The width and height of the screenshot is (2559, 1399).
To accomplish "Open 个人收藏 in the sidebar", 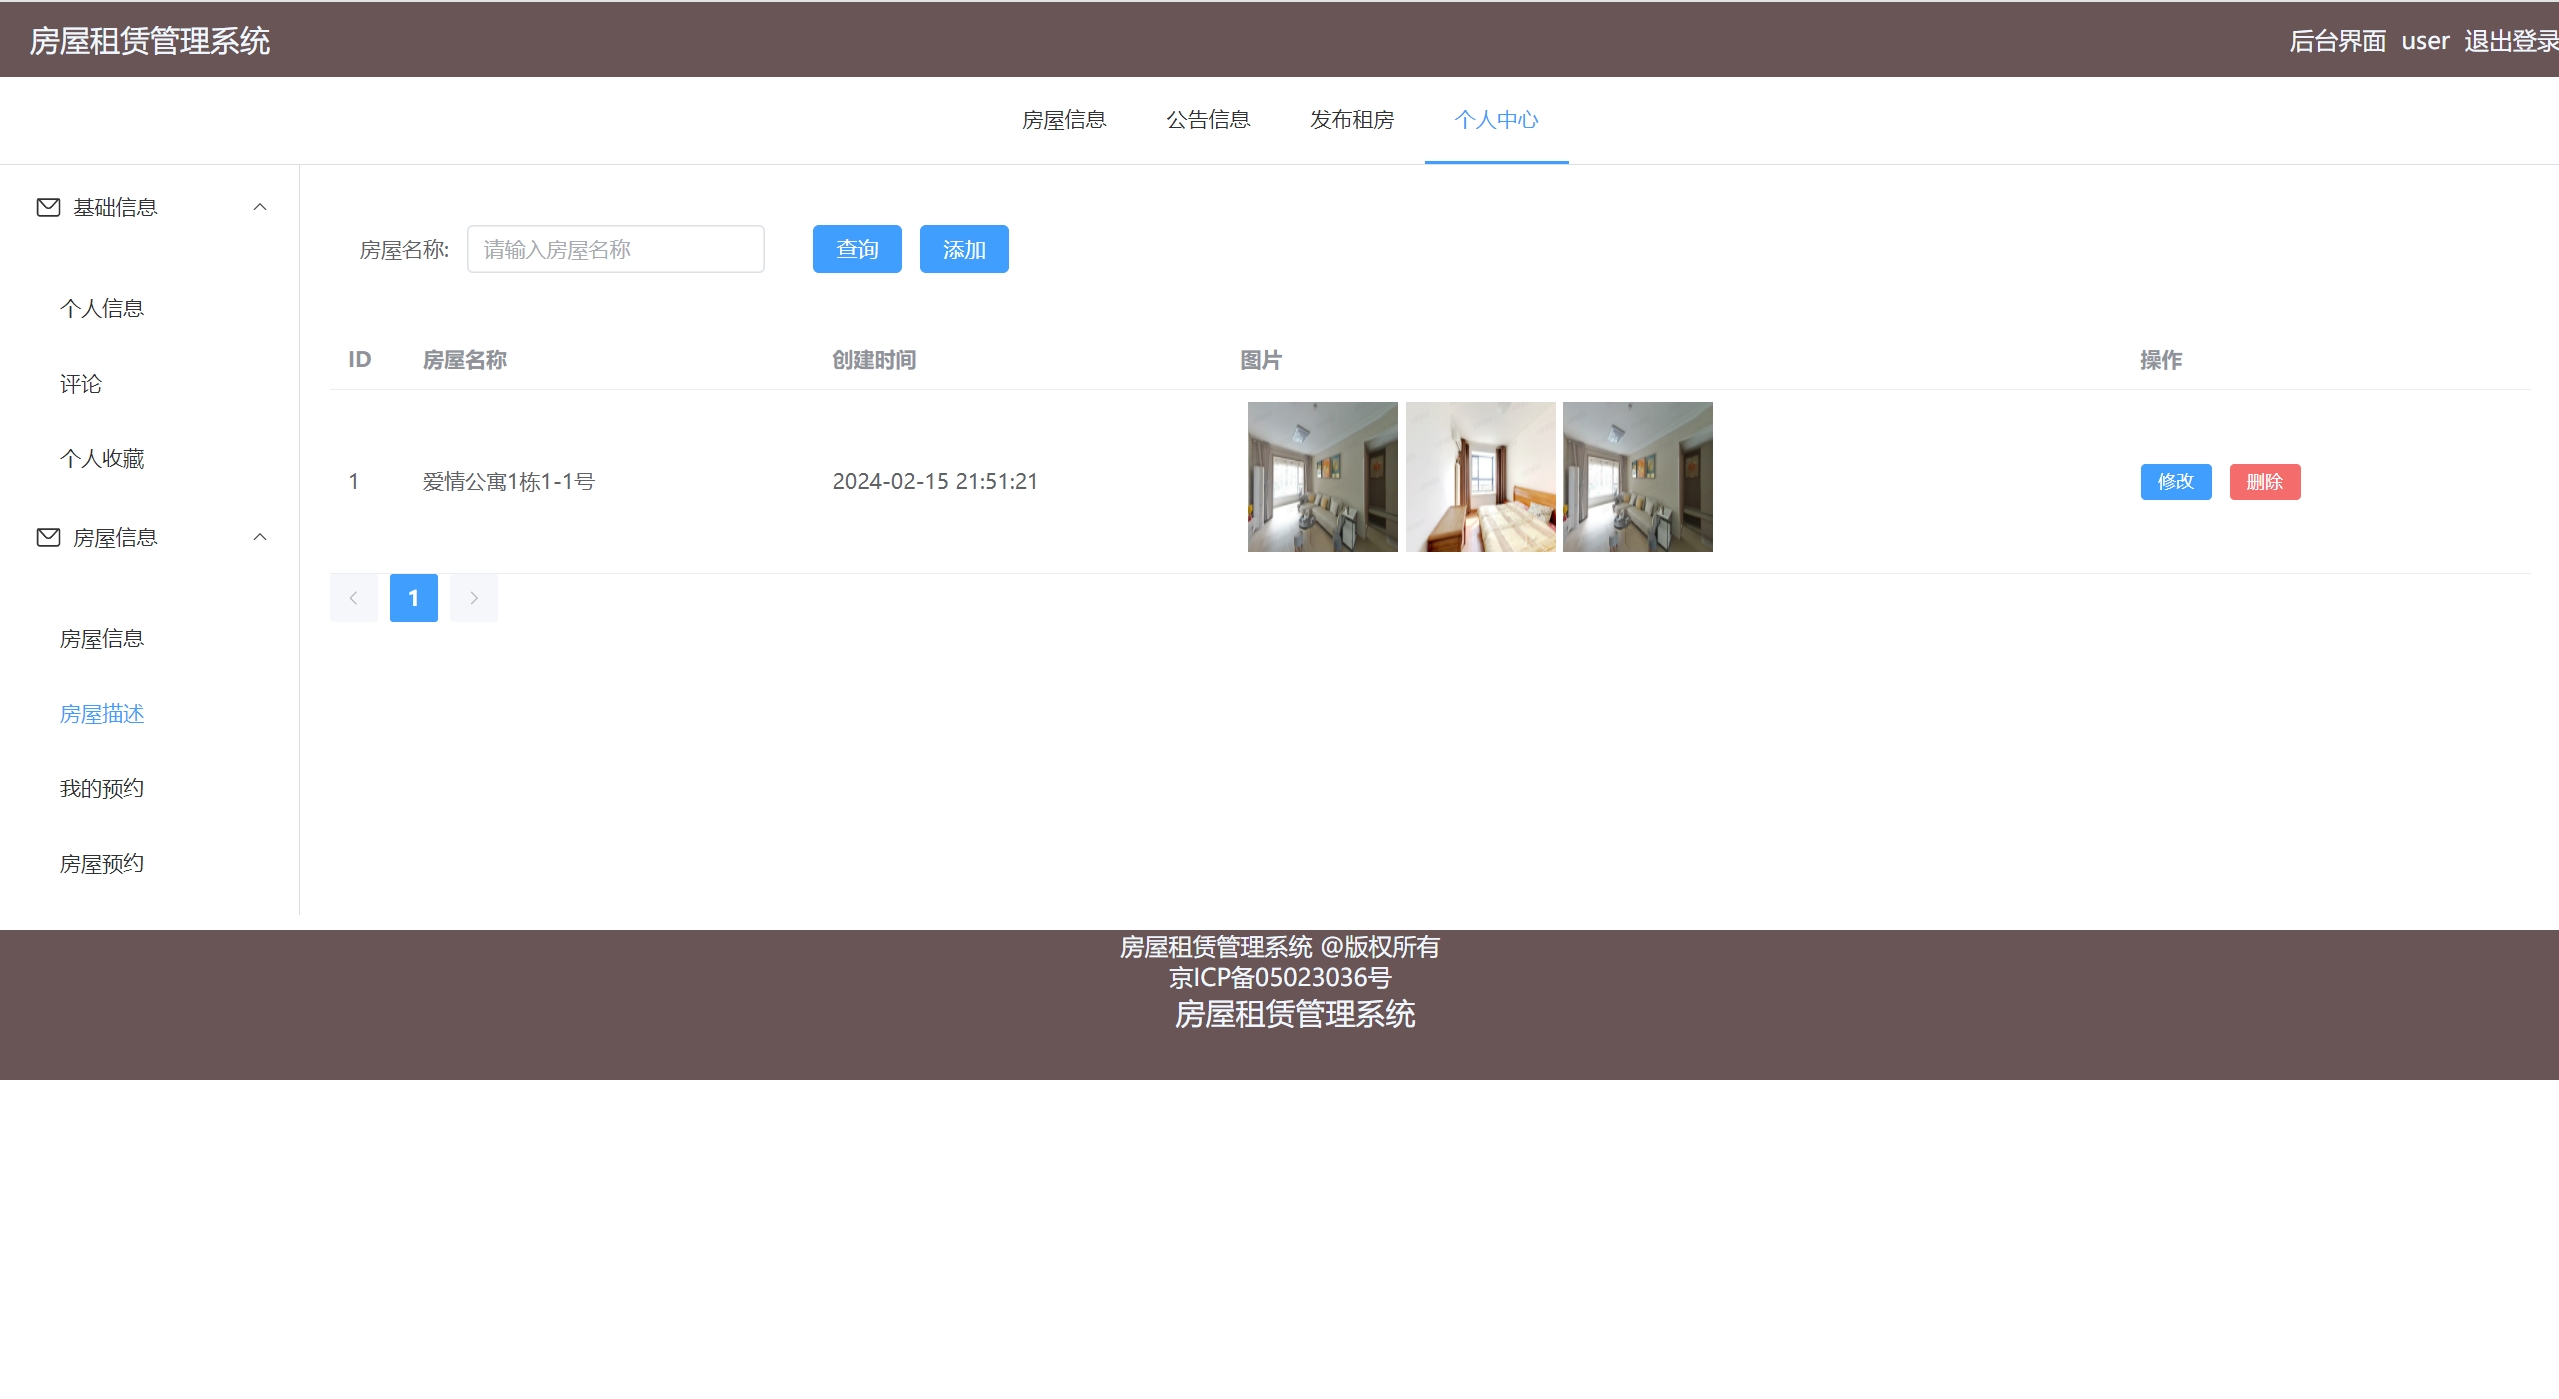I will point(102,459).
